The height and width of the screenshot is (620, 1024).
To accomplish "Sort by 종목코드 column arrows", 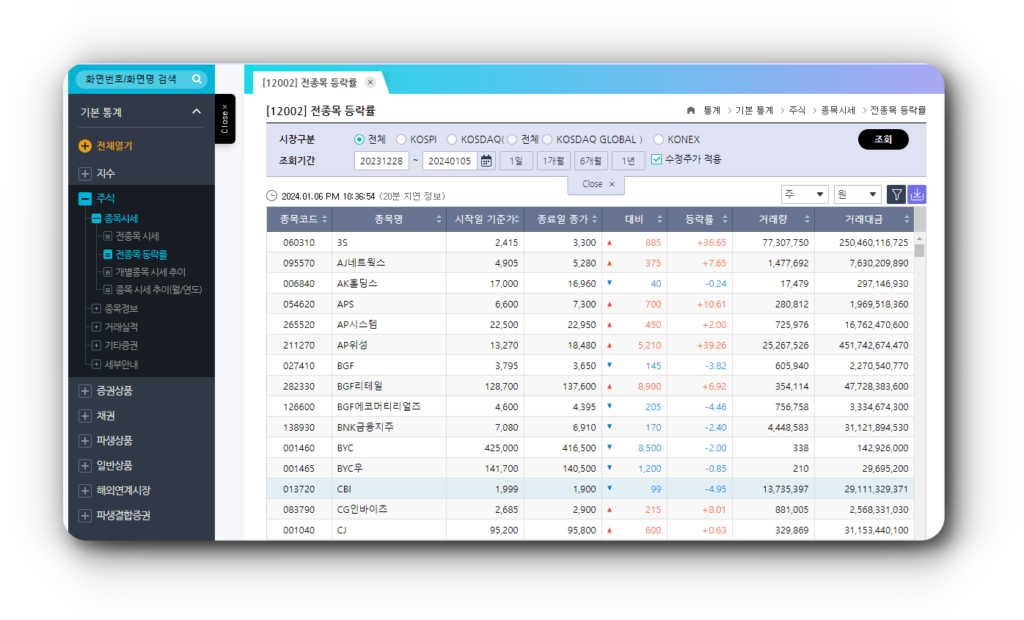I will pyautogui.click(x=325, y=220).
